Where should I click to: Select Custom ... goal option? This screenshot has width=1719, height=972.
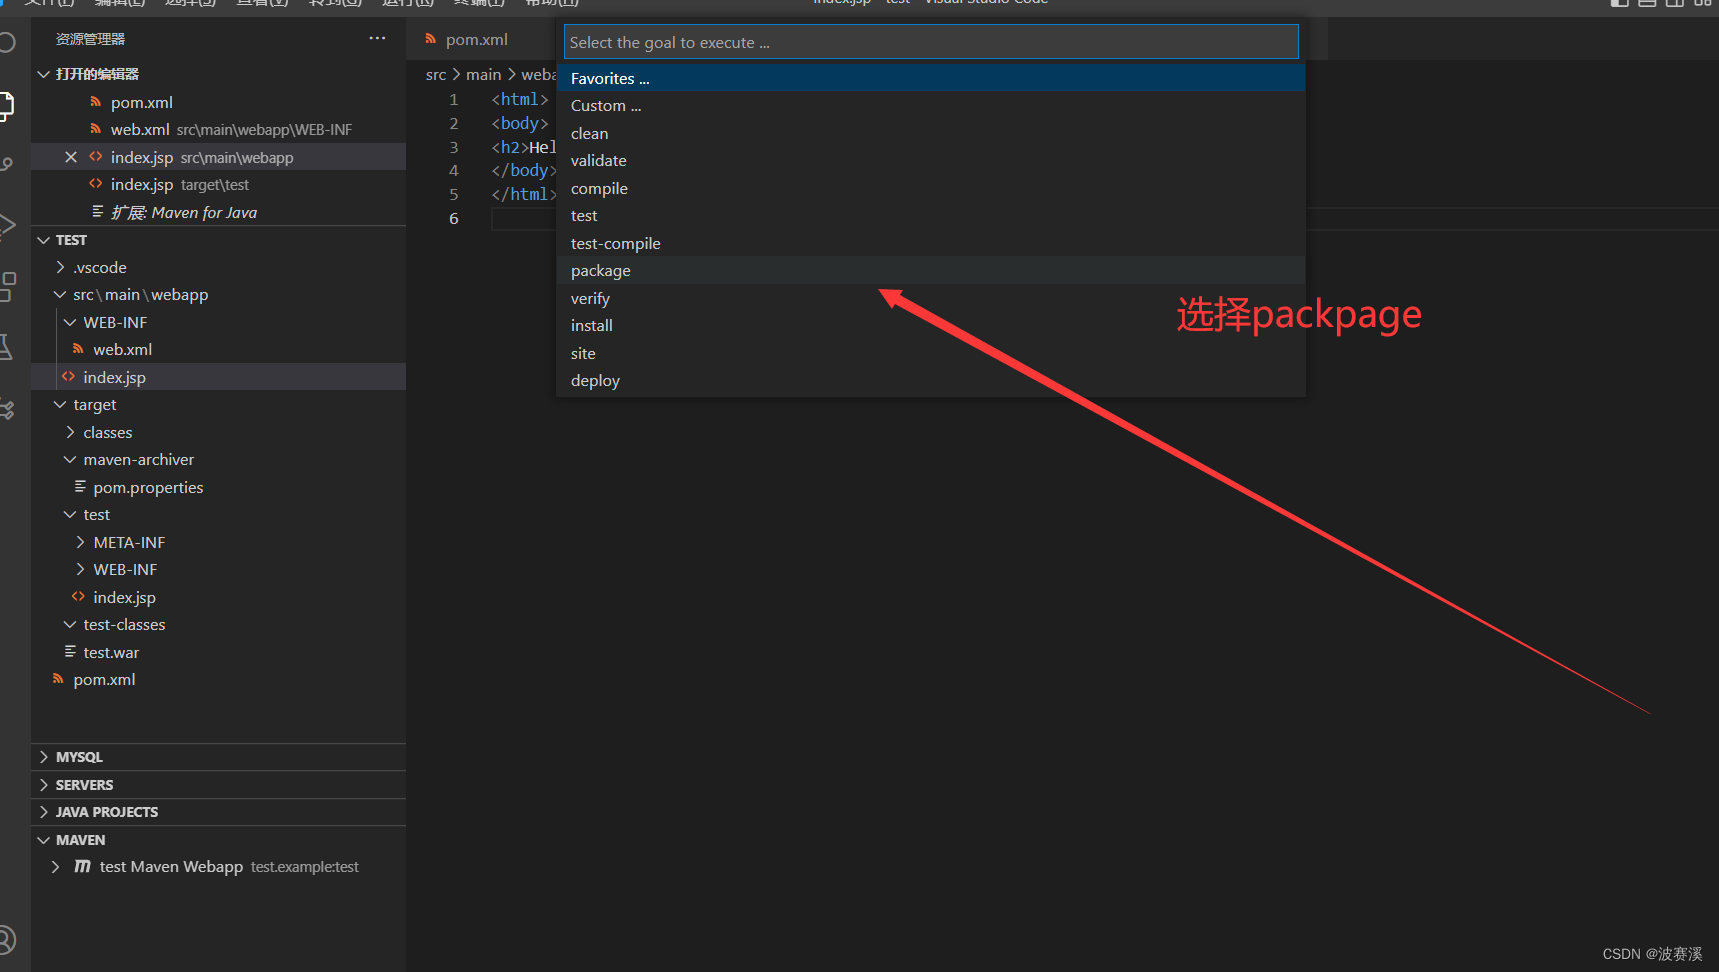coord(930,106)
